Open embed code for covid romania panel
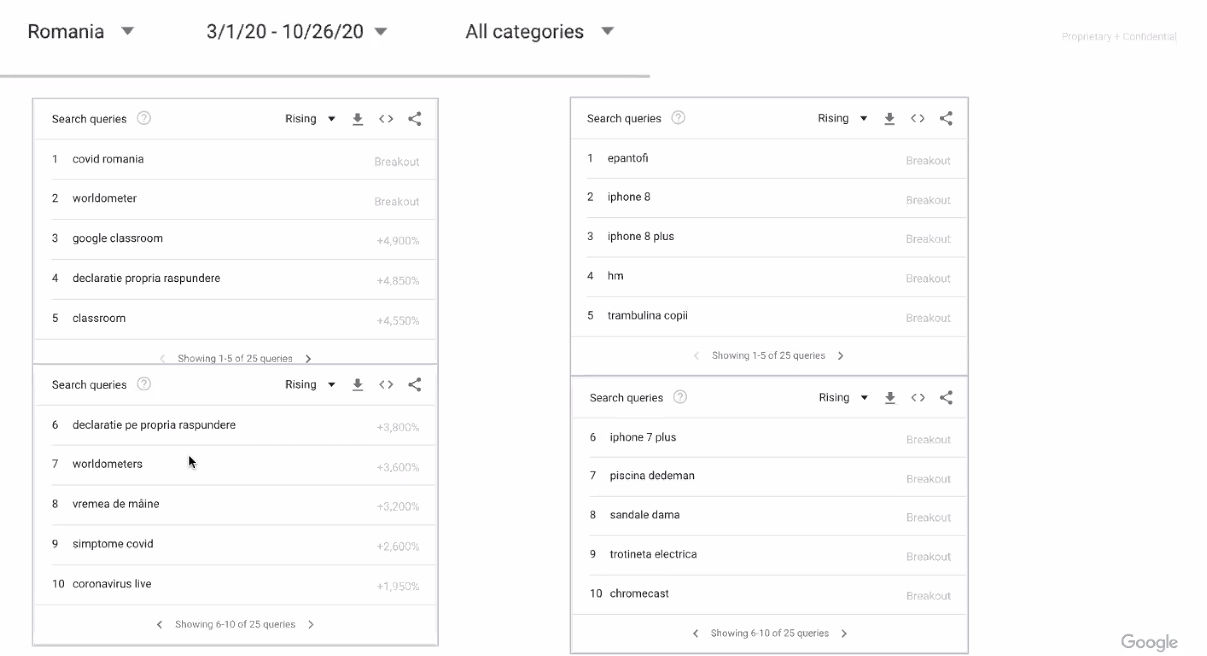The width and height of the screenshot is (1207, 656). (386, 119)
